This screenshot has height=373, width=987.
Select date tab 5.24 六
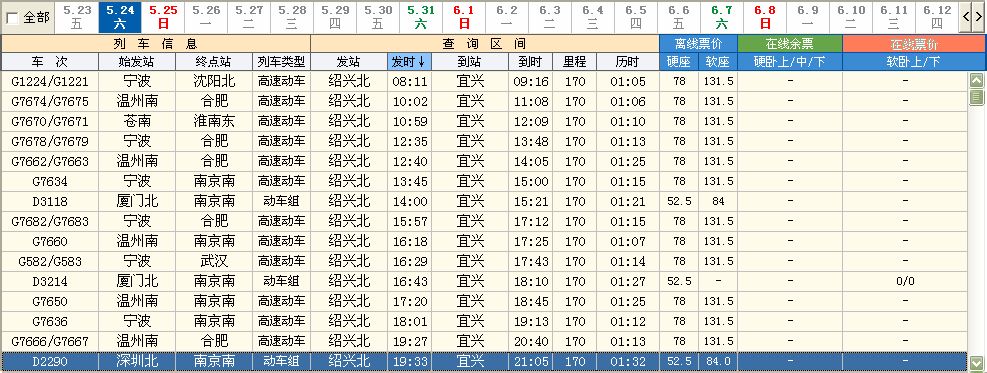[x=120, y=17]
